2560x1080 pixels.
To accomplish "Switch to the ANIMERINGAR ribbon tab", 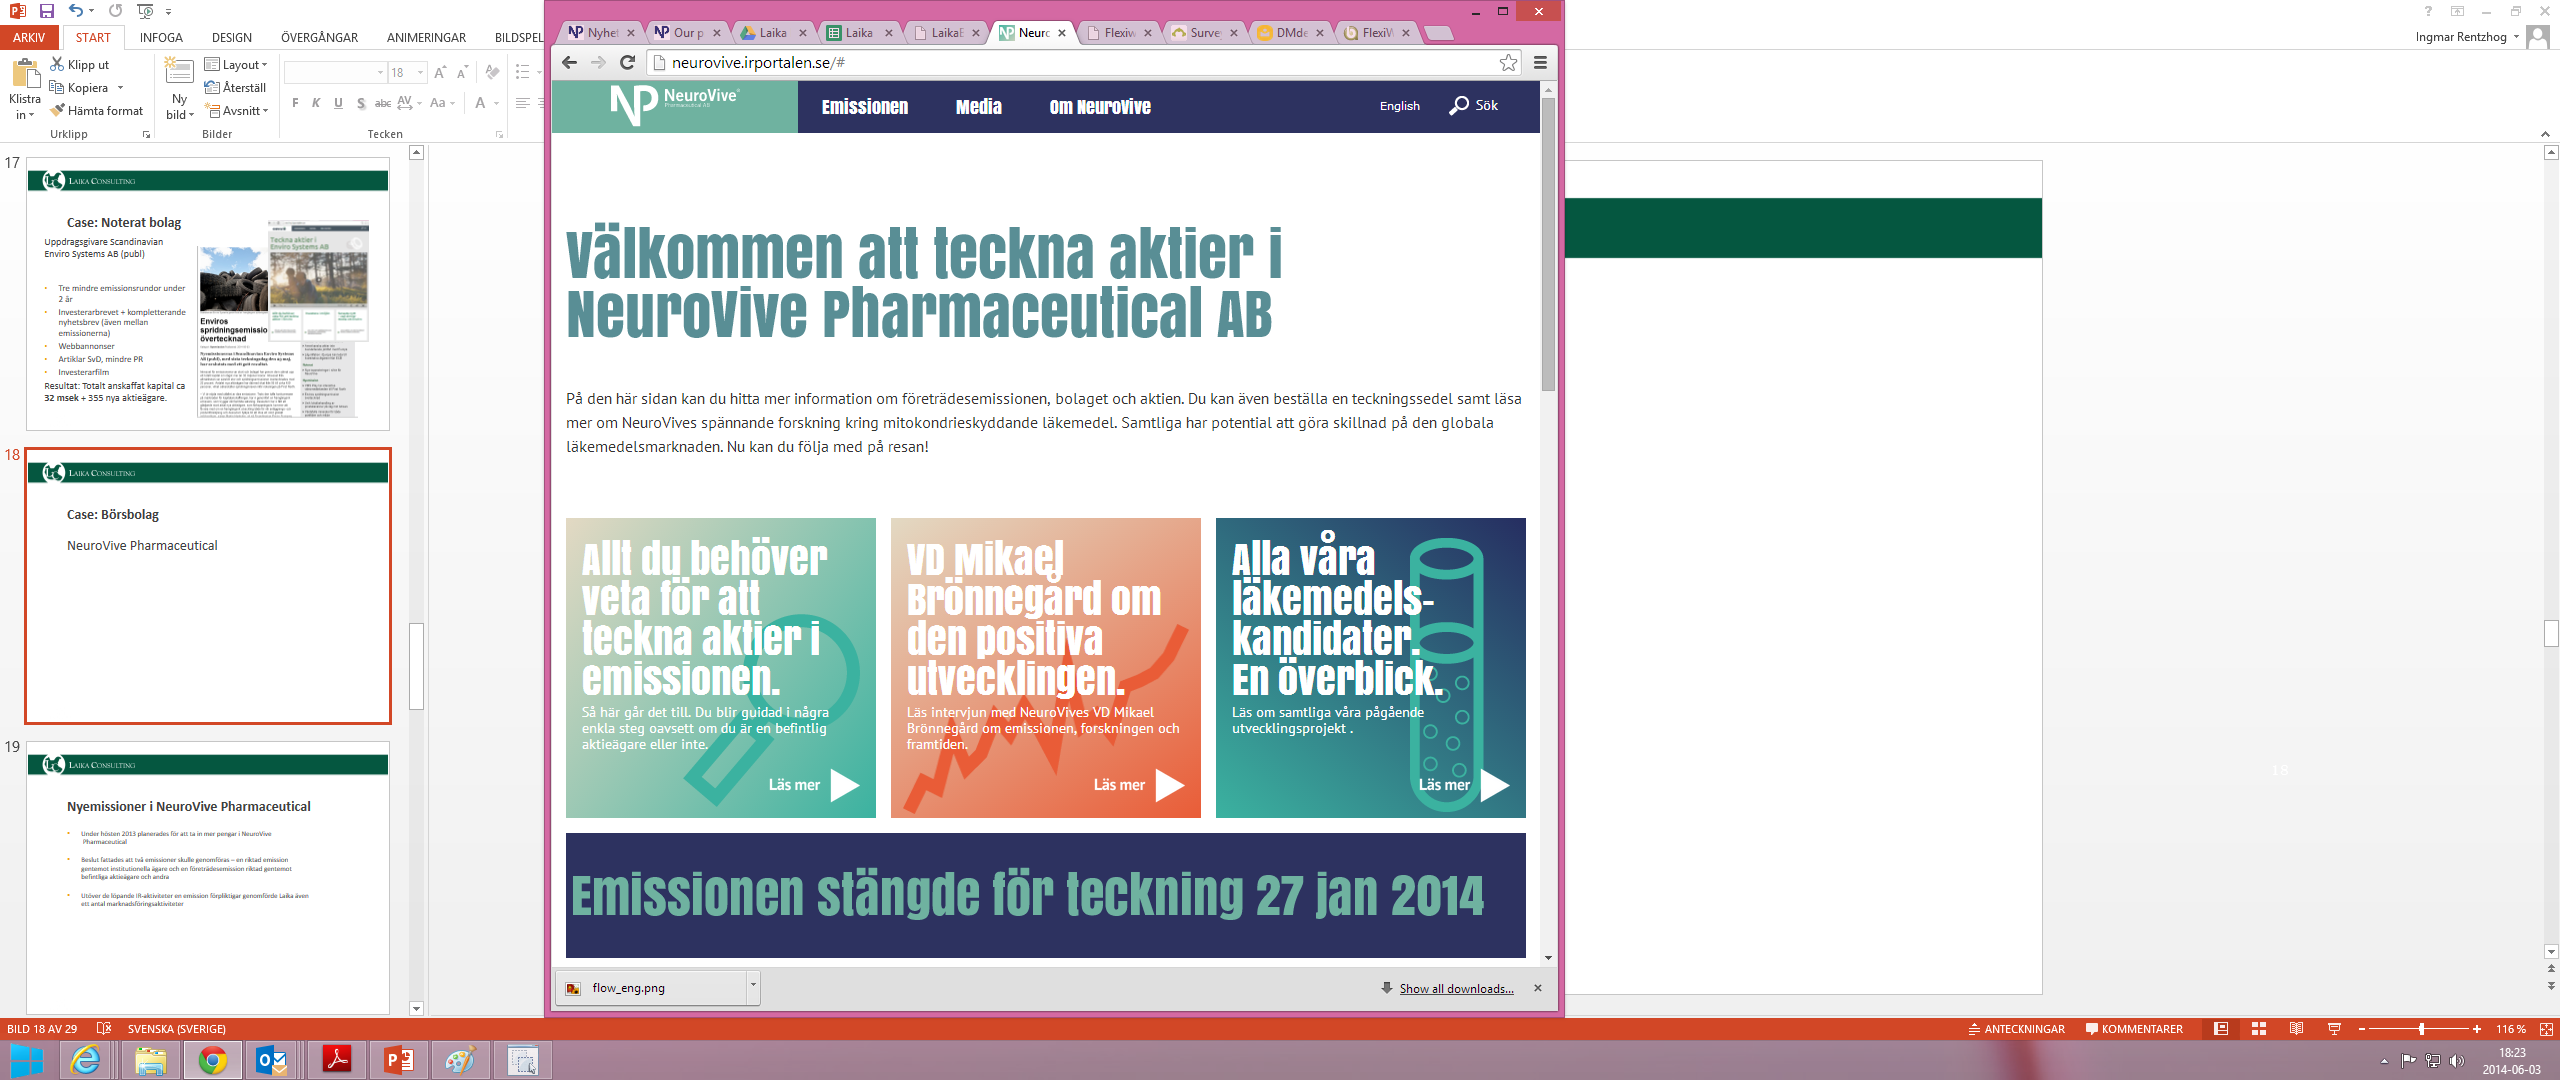I will pos(426,38).
